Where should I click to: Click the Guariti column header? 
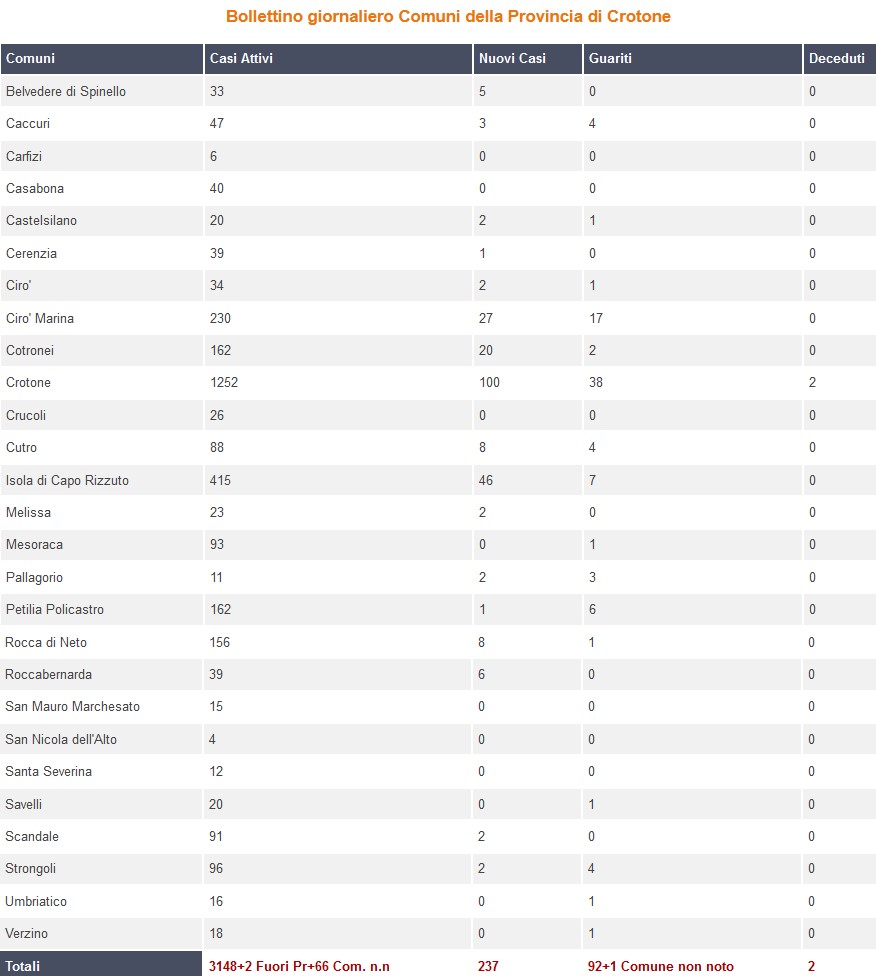tap(610, 59)
